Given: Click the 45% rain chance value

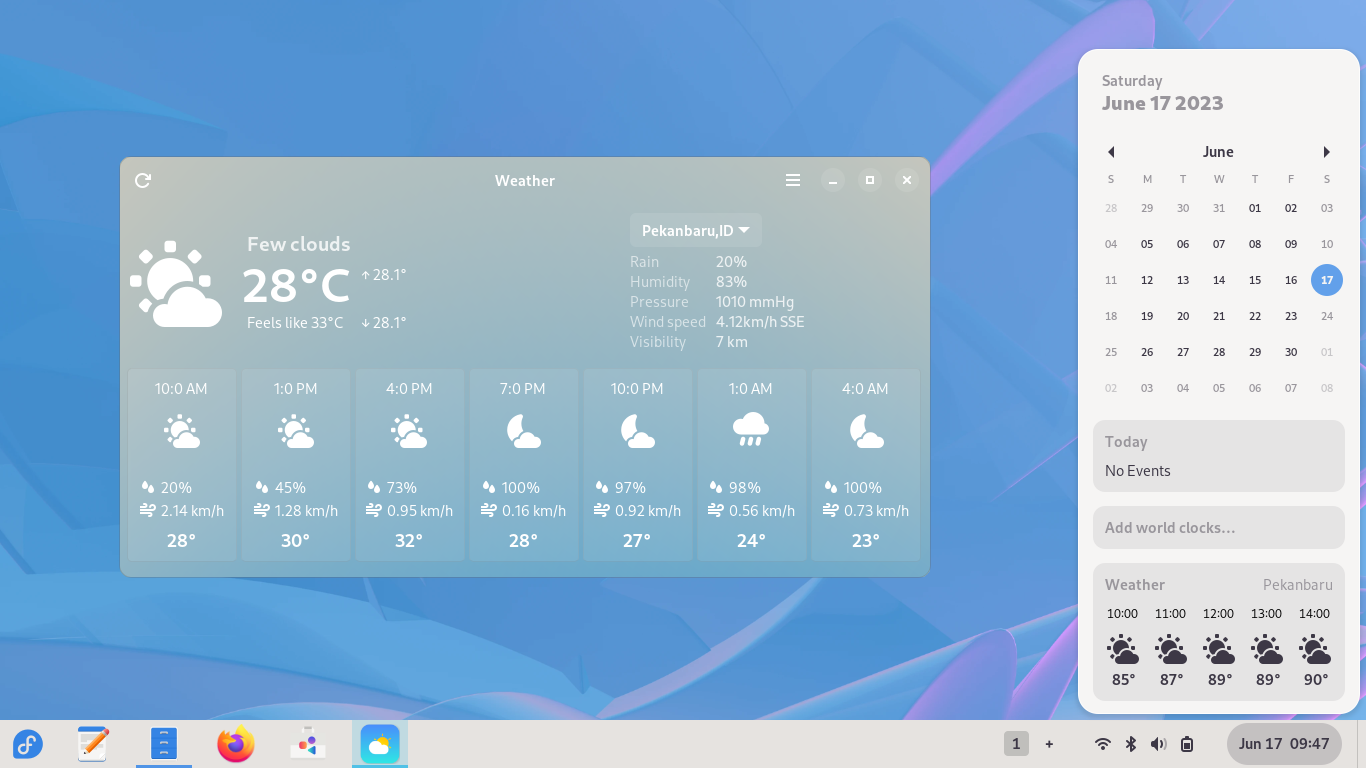Looking at the screenshot, I should point(290,488).
